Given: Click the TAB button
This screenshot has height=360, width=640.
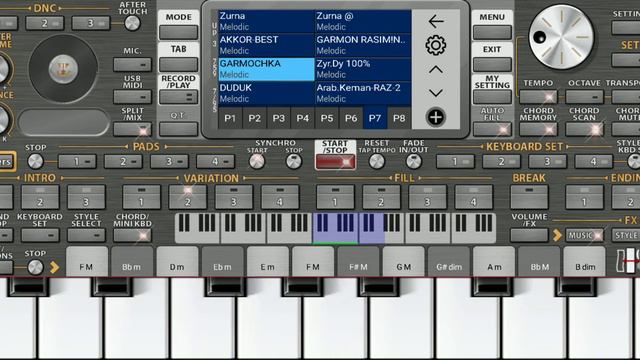Looking at the screenshot, I should pos(178,64).
